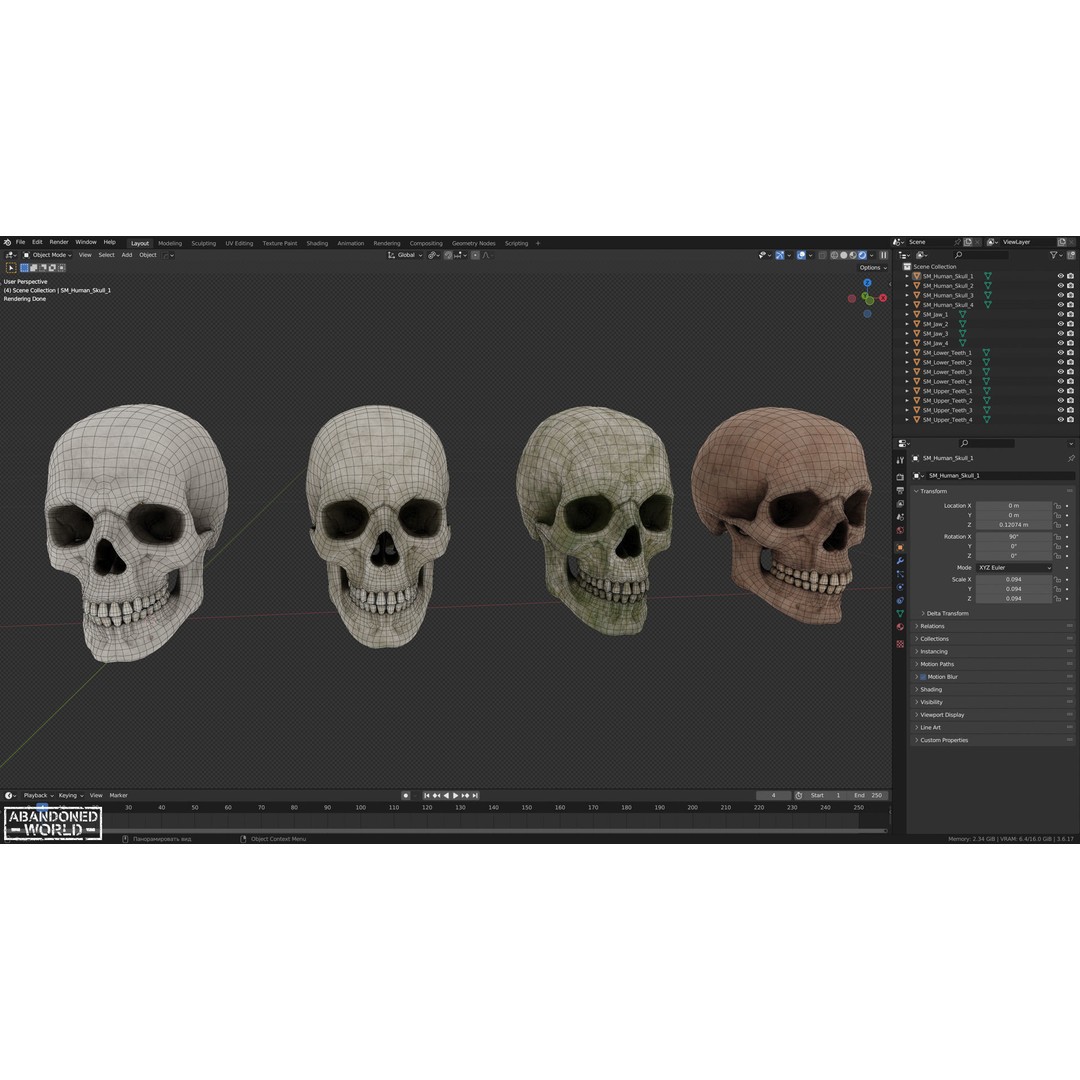Open the Render properties tab
The image size is (1080, 1080).
tap(900, 477)
